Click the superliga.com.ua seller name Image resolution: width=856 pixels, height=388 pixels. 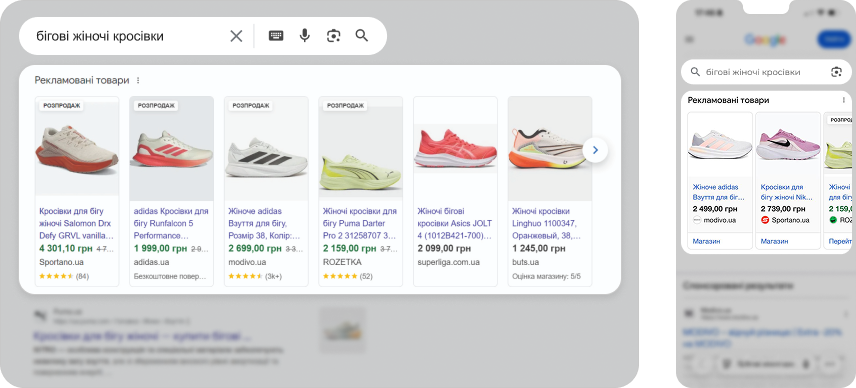coord(448,262)
